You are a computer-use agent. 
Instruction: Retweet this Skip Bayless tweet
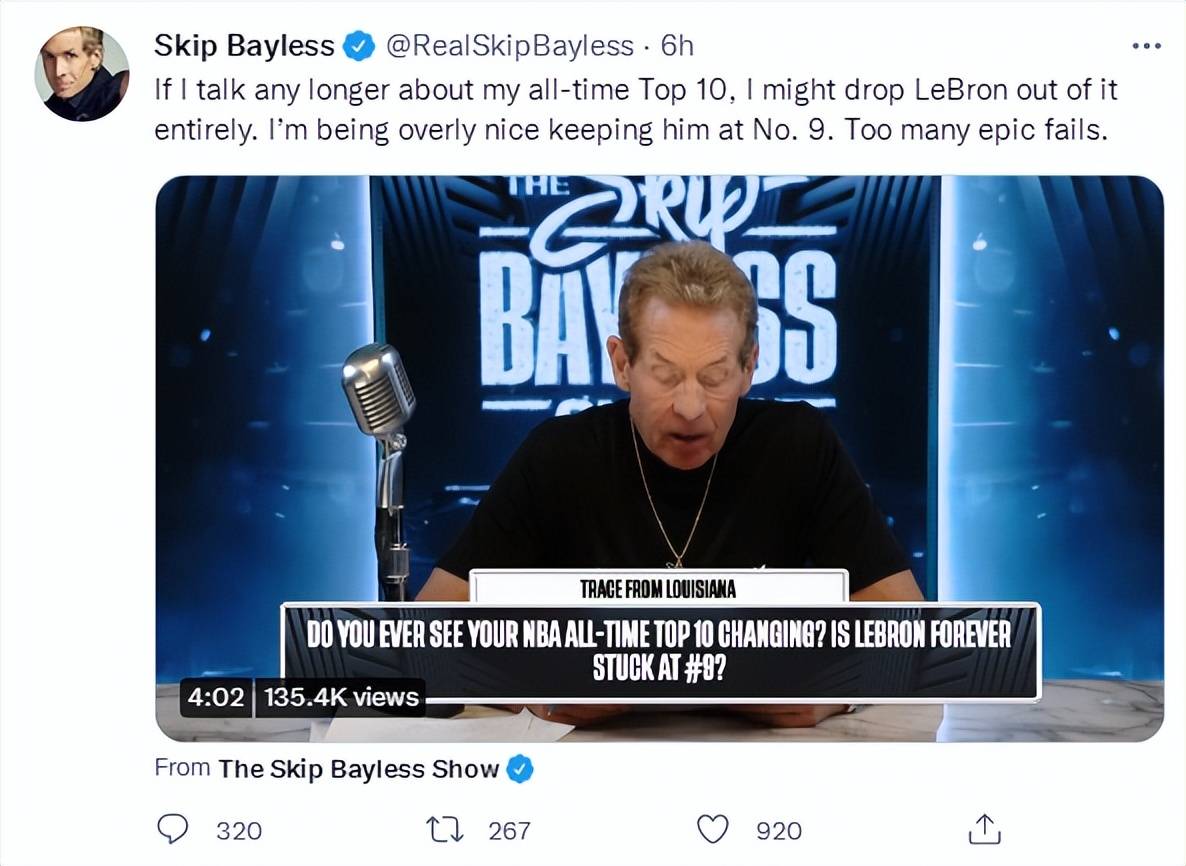[x=446, y=830]
